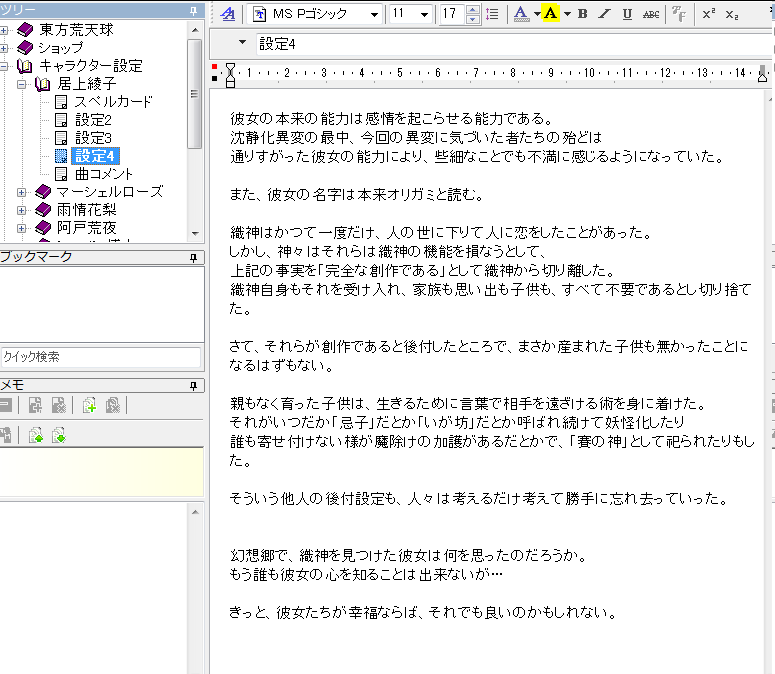Click the クイック検索 search field

tap(101, 357)
